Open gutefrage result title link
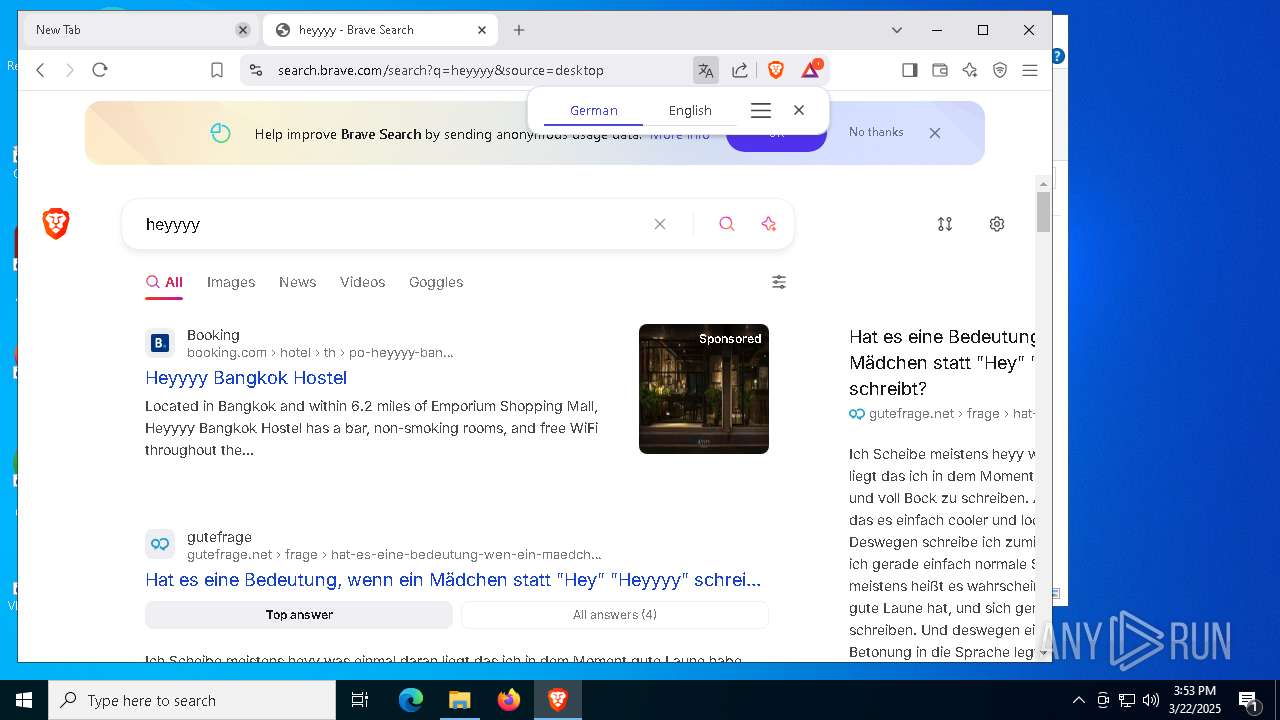Image resolution: width=1280 pixels, height=720 pixels. (x=453, y=580)
